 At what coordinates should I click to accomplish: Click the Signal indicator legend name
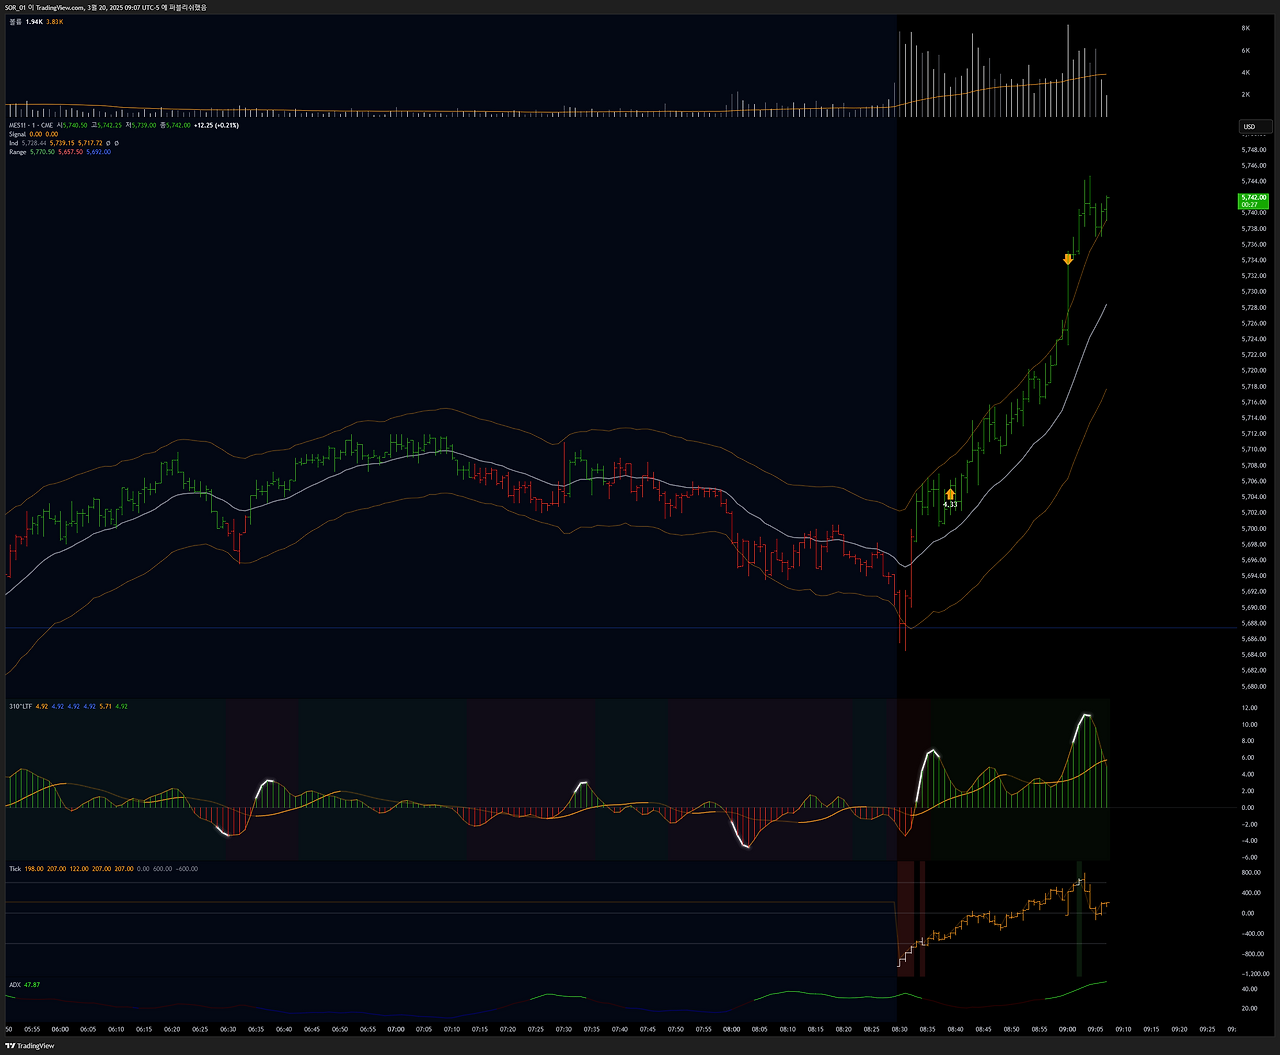point(17,134)
